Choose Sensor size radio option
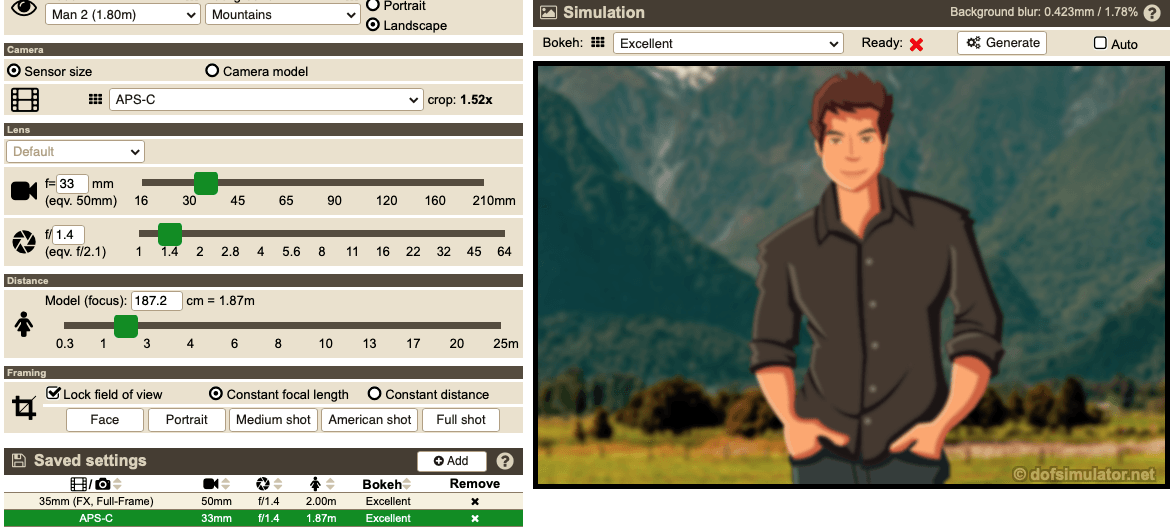This screenshot has height=529, width=1175. pos(13,71)
